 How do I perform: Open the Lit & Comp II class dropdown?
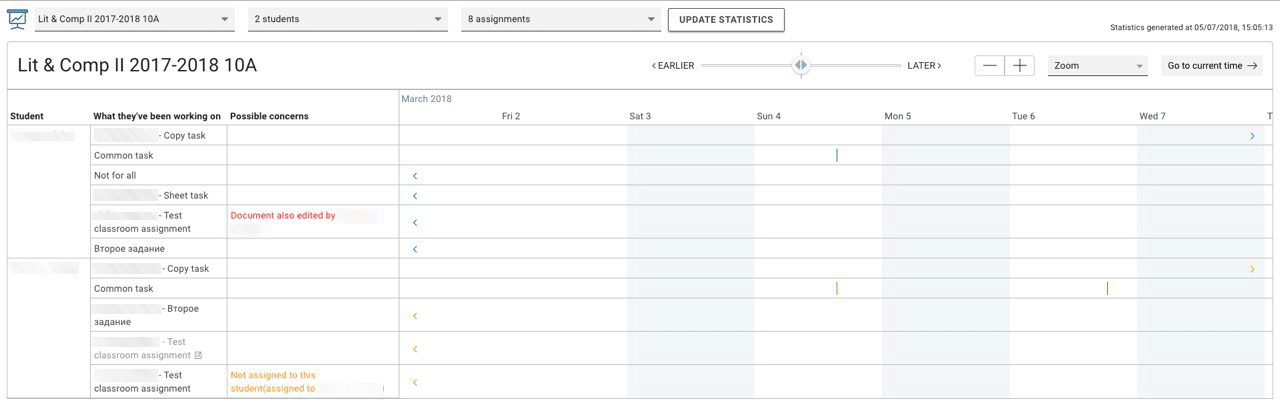(132, 19)
